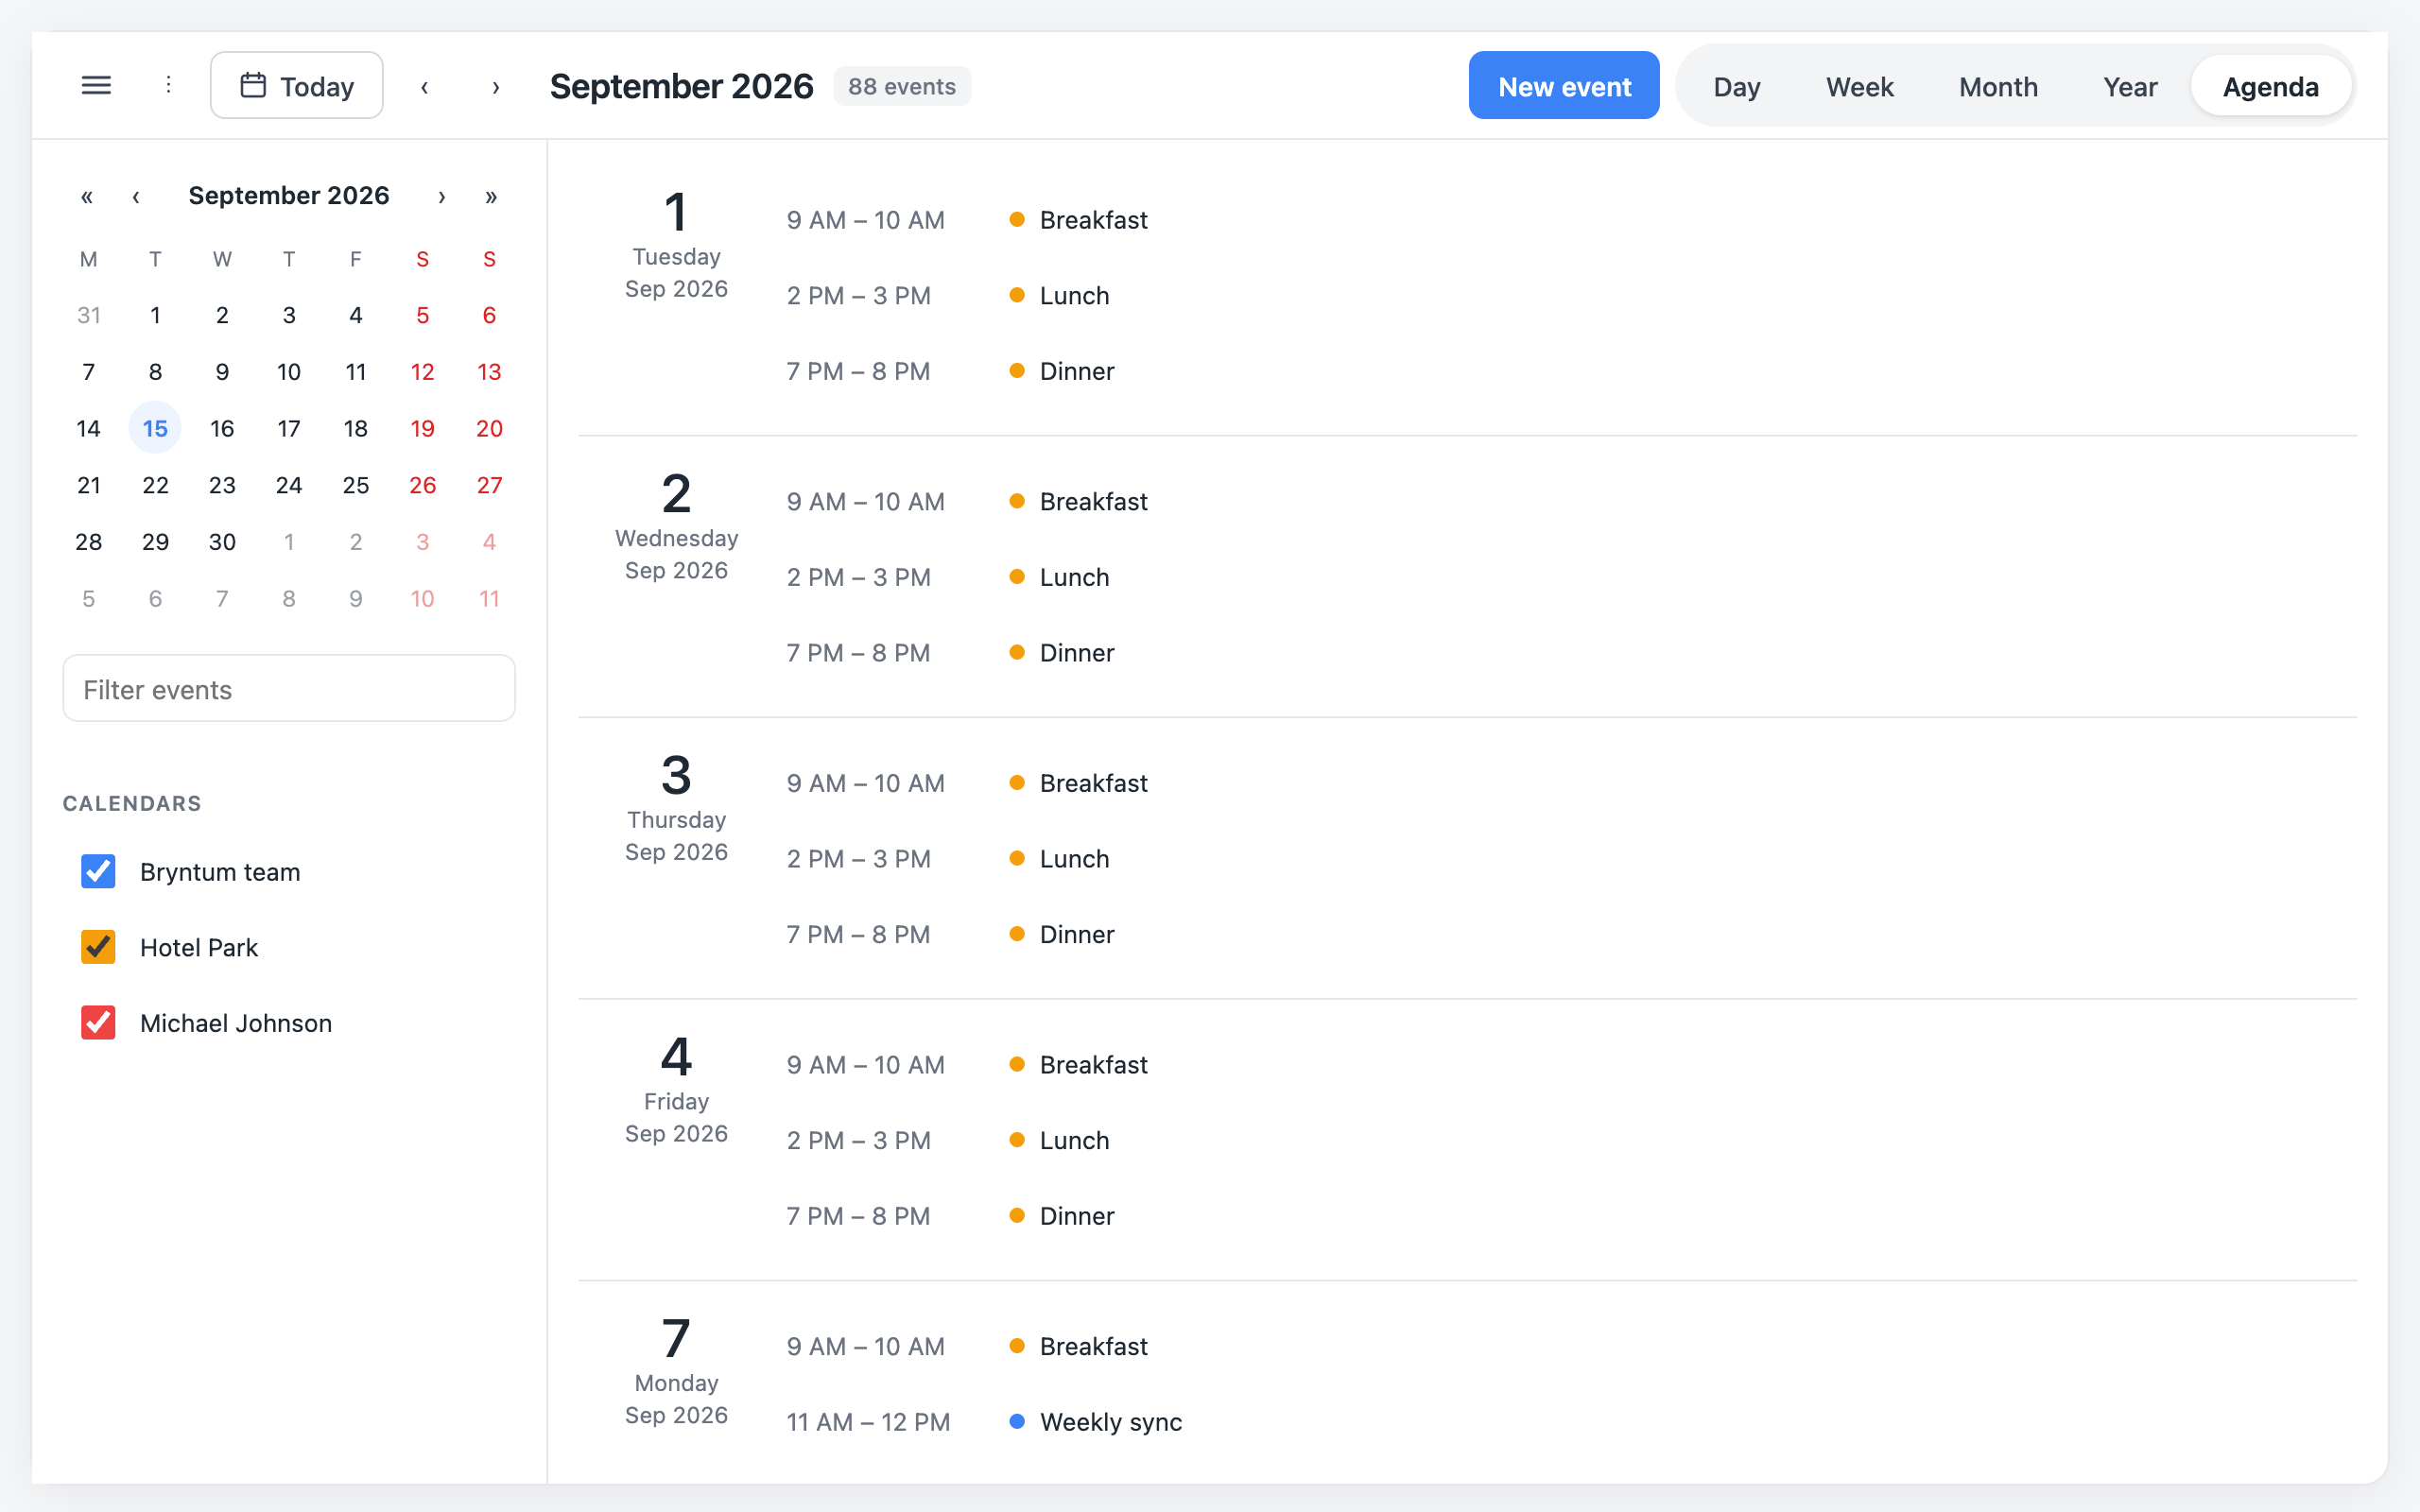Uncheck the Michael Johnson calendar
This screenshot has width=2420, height=1512.
tap(98, 1023)
